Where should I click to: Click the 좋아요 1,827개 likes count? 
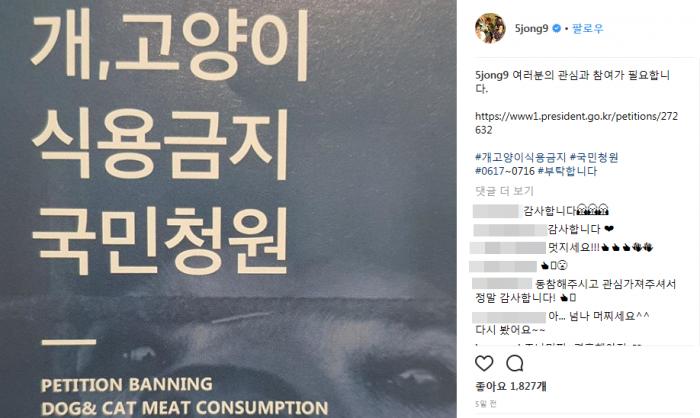point(511,386)
